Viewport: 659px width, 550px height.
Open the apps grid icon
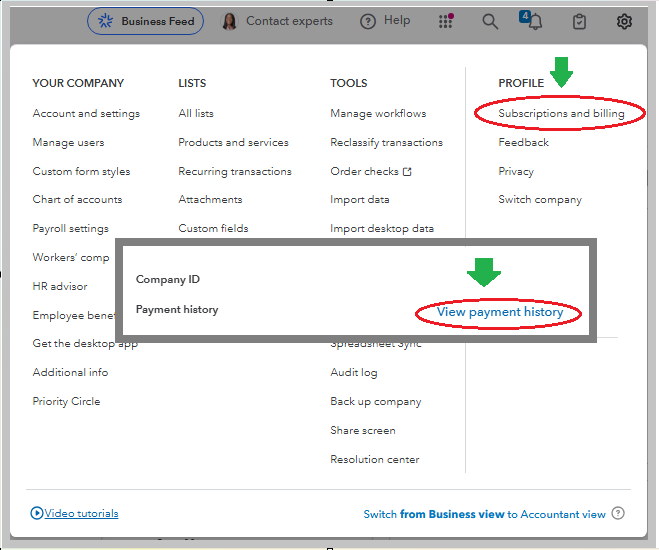[x=445, y=21]
